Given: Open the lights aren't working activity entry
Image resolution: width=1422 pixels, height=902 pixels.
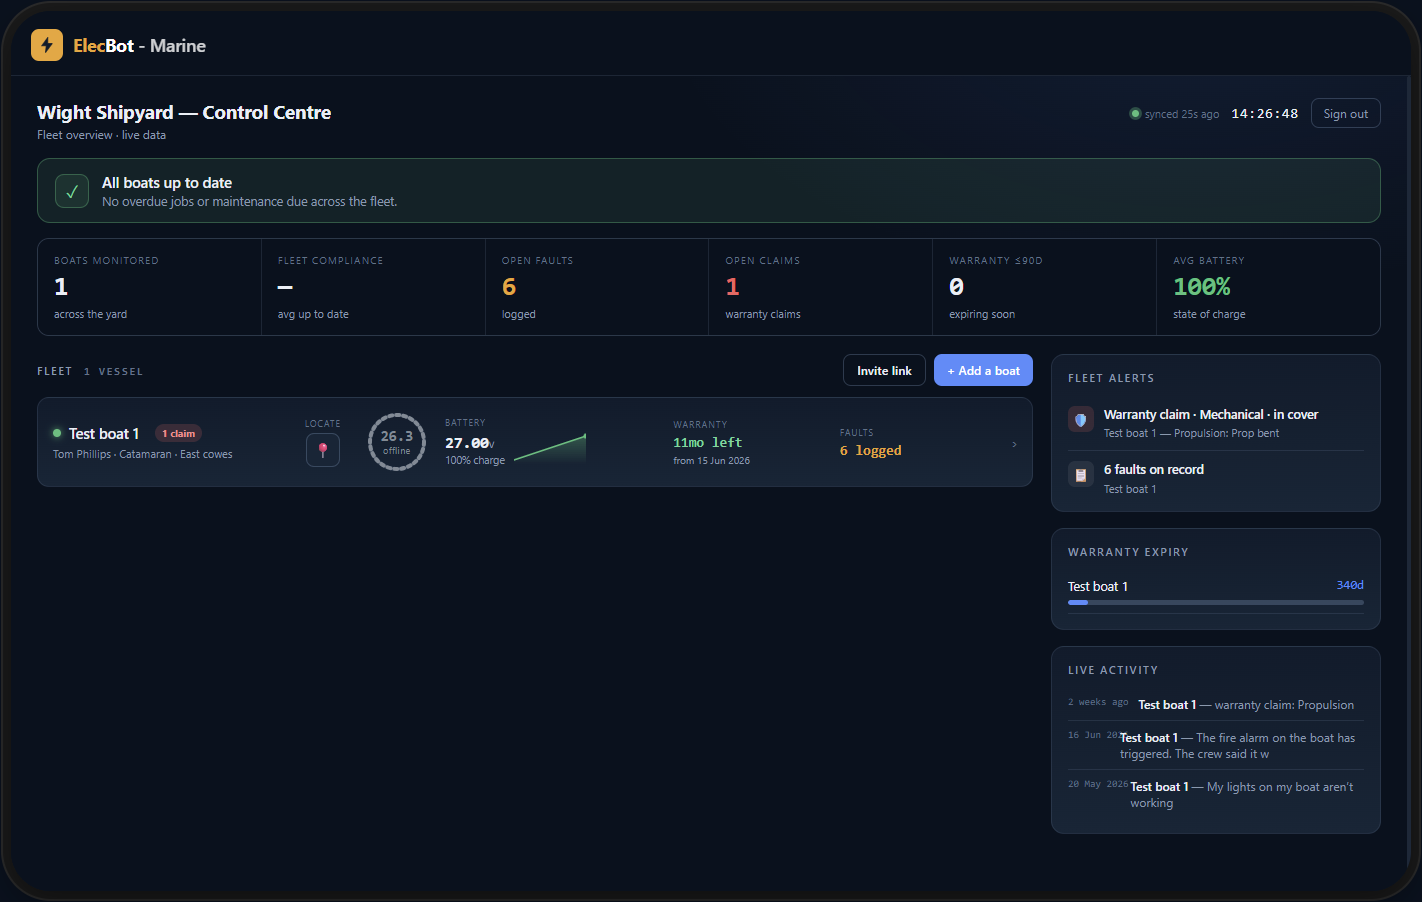Looking at the screenshot, I should [1216, 794].
